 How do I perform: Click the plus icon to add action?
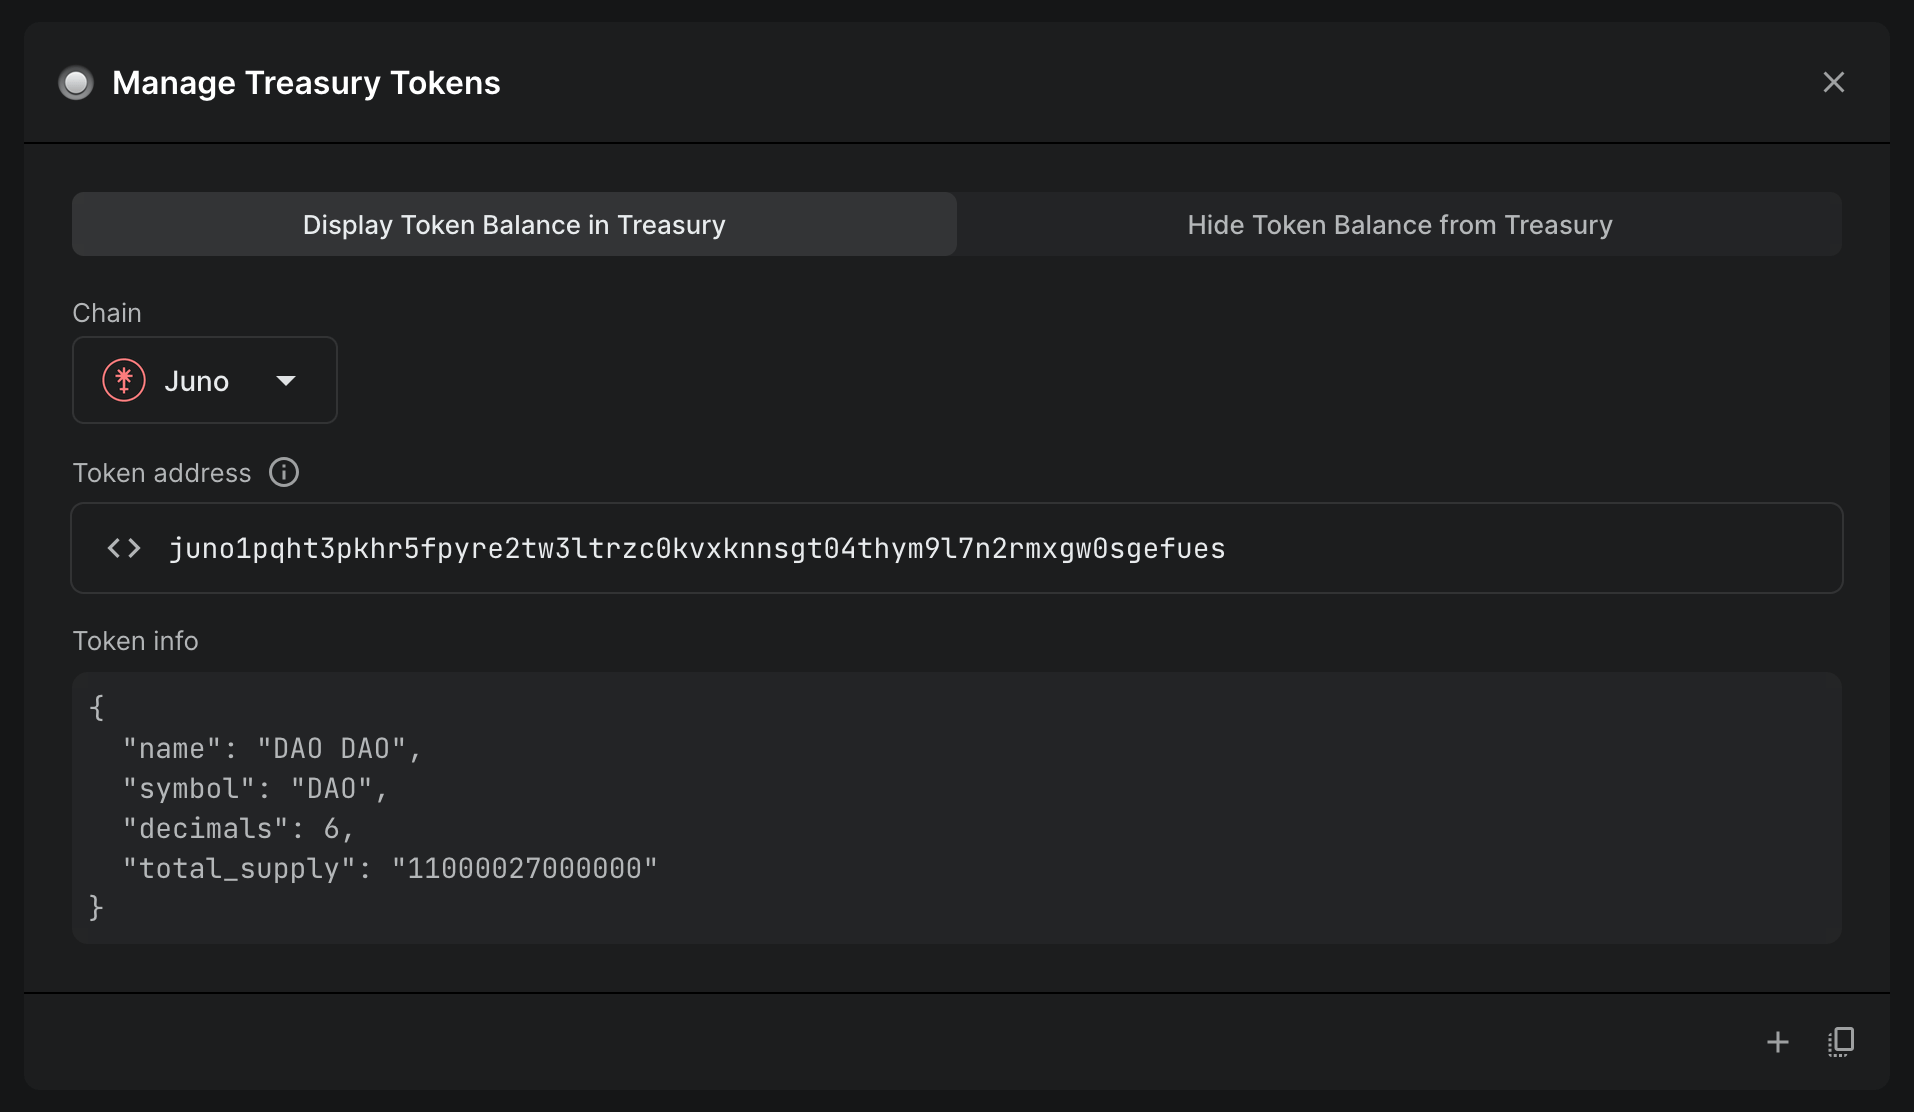pos(1777,1042)
